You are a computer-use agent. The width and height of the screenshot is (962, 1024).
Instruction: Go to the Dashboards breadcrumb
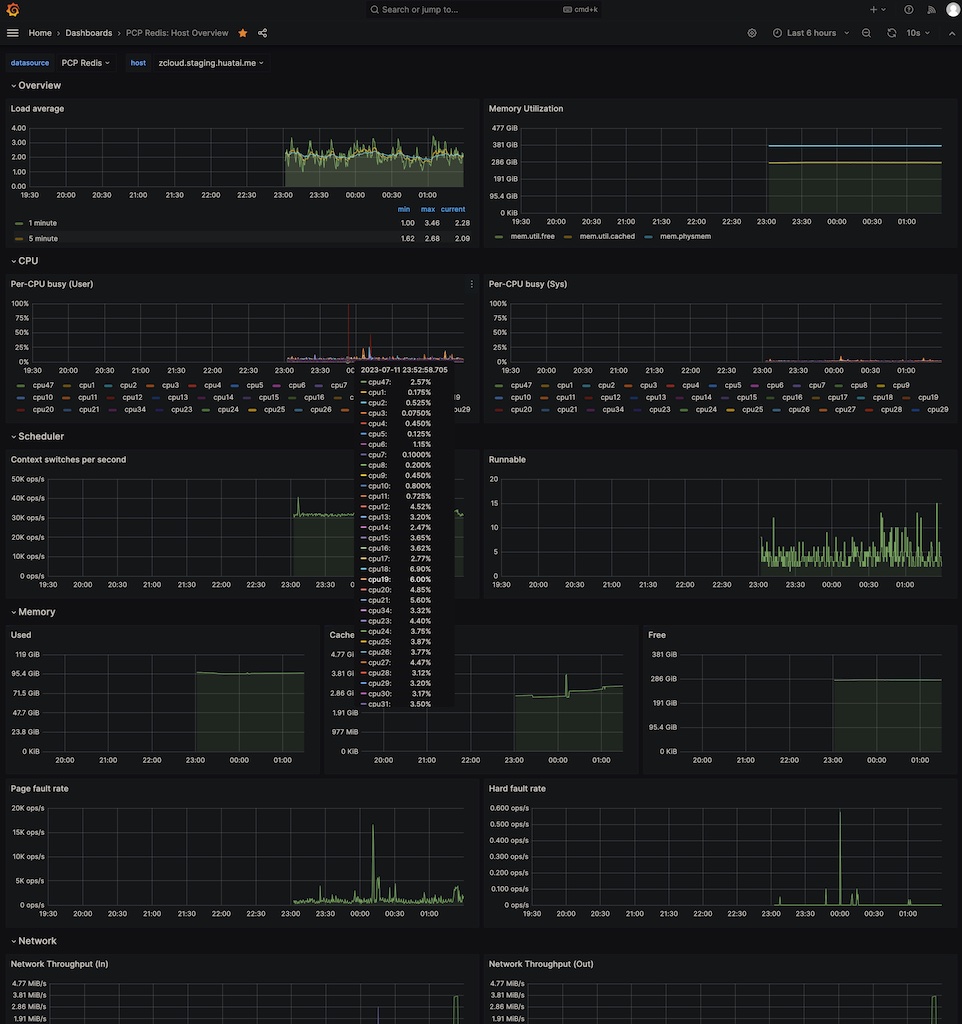(x=89, y=33)
